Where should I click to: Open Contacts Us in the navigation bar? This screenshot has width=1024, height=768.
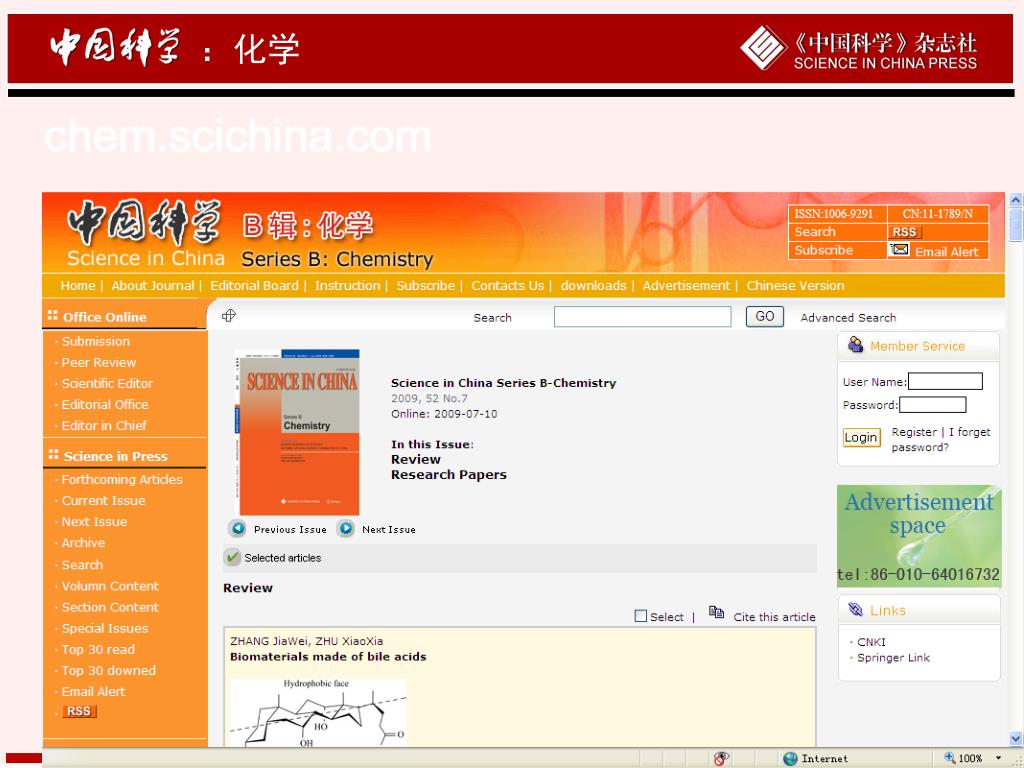click(x=507, y=285)
